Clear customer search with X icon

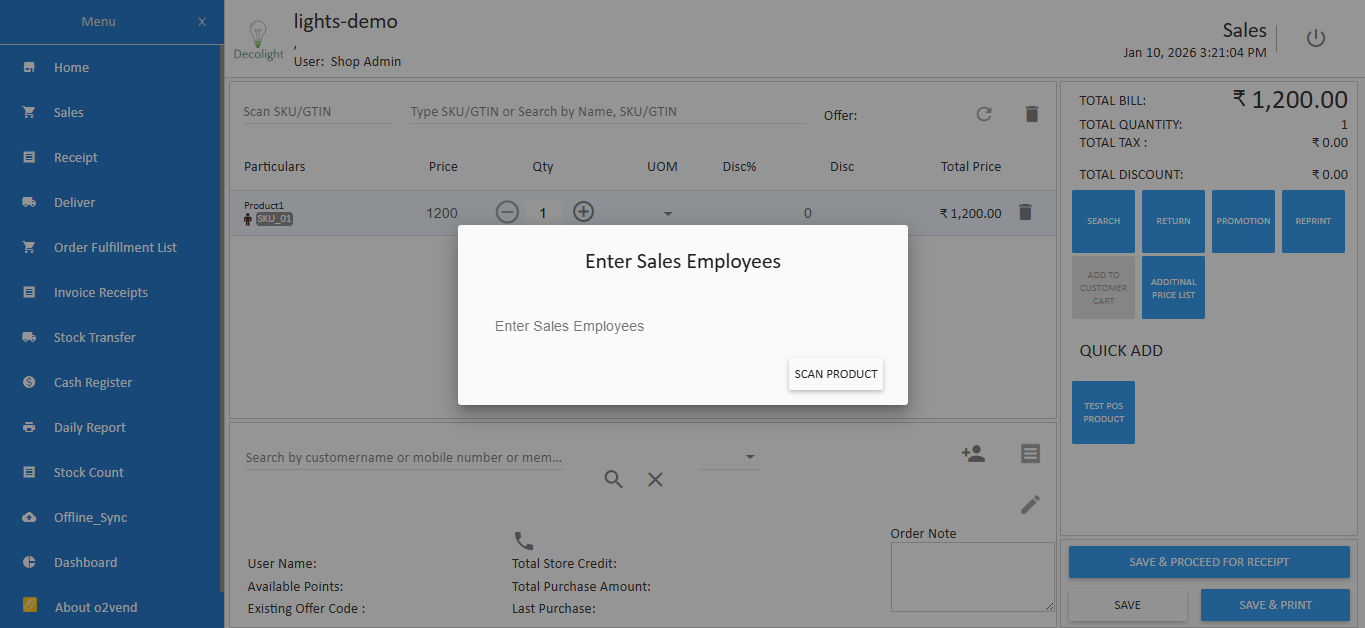655,480
